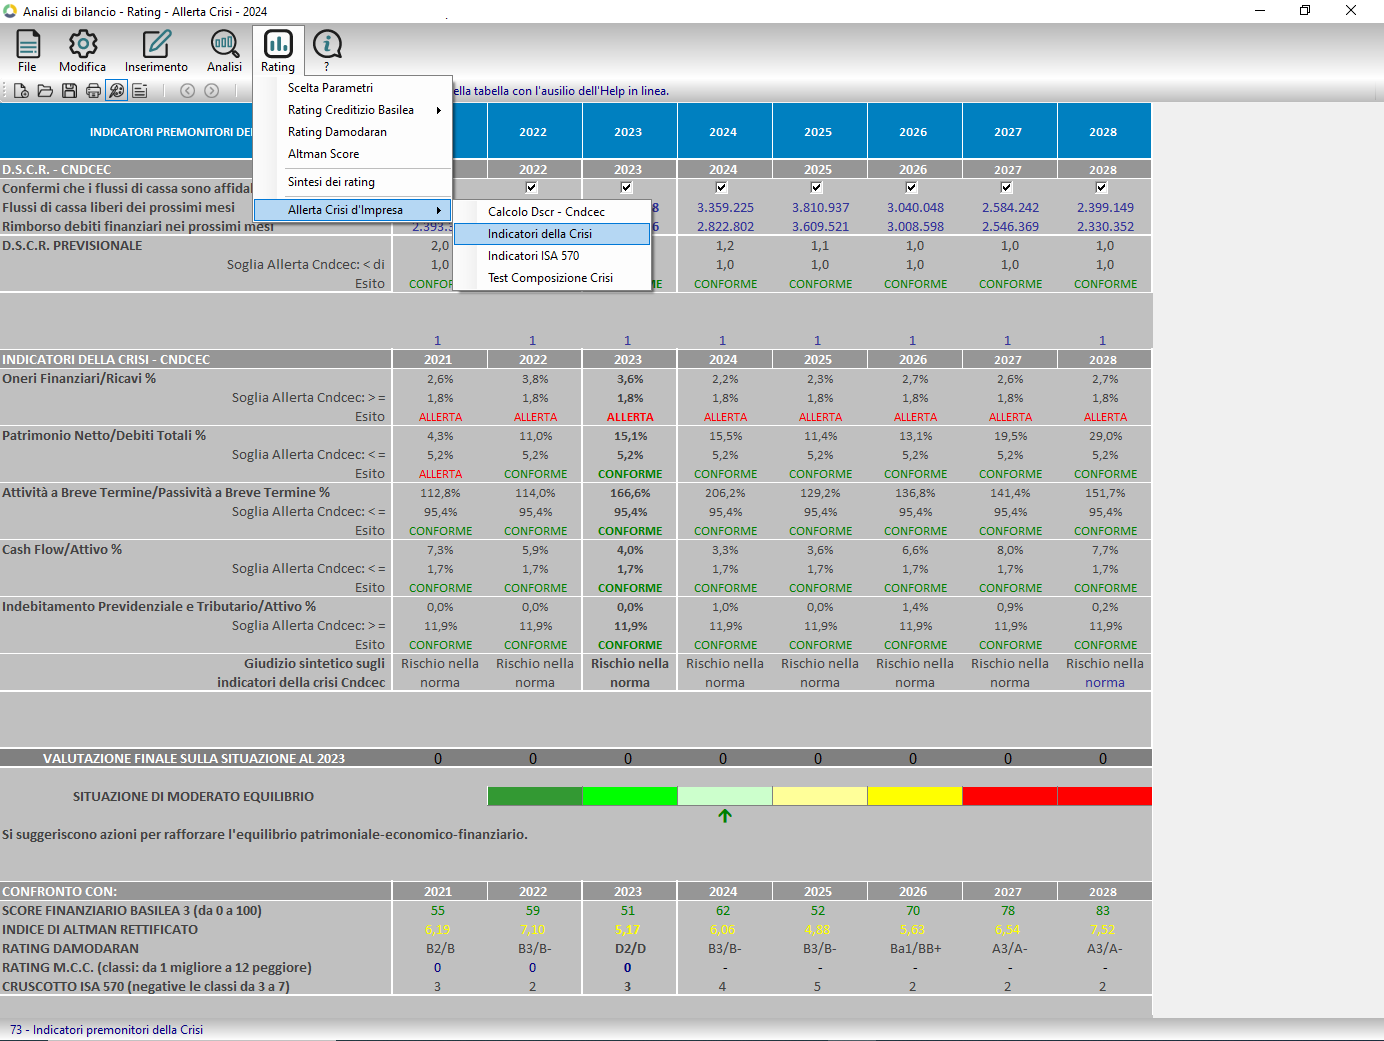
Task: Open Sintesi dei rating entry
Action: point(352,182)
